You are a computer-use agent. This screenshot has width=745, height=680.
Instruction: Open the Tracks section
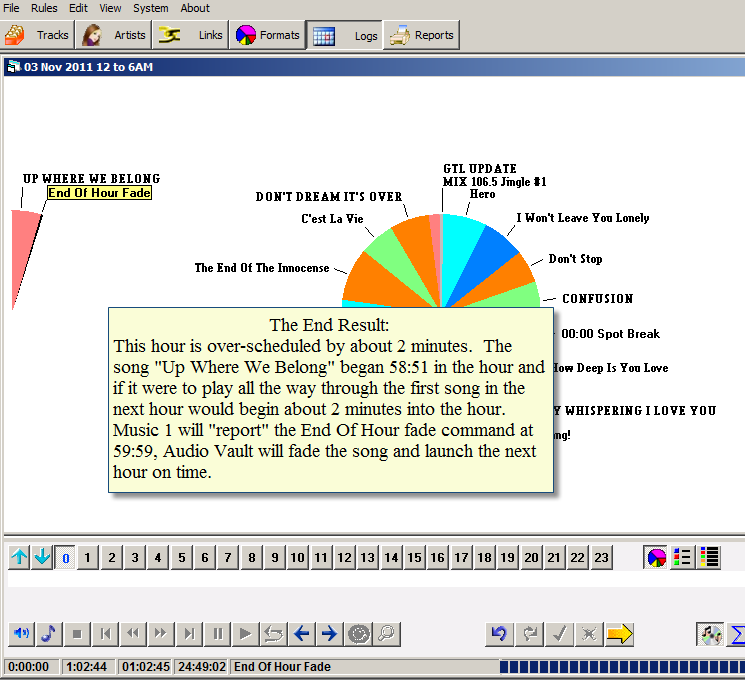point(37,35)
